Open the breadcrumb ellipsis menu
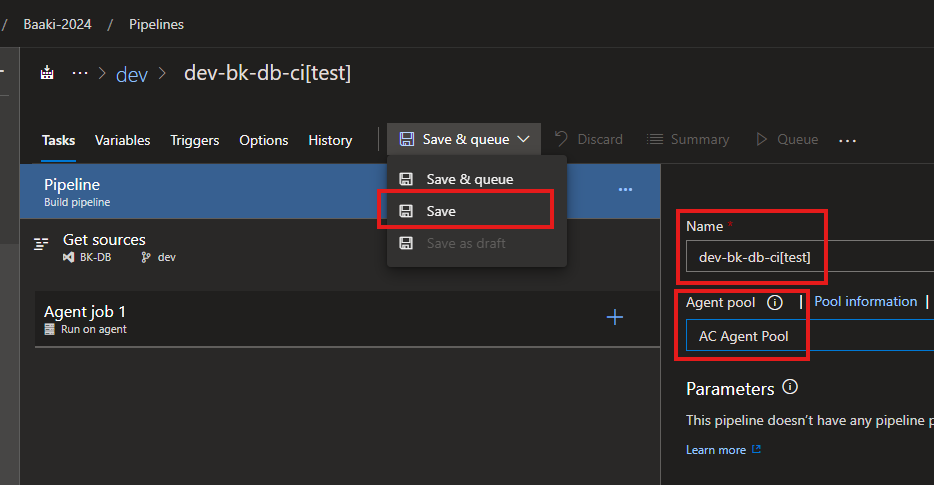934x485 pixels. click(x=80, y=73)
